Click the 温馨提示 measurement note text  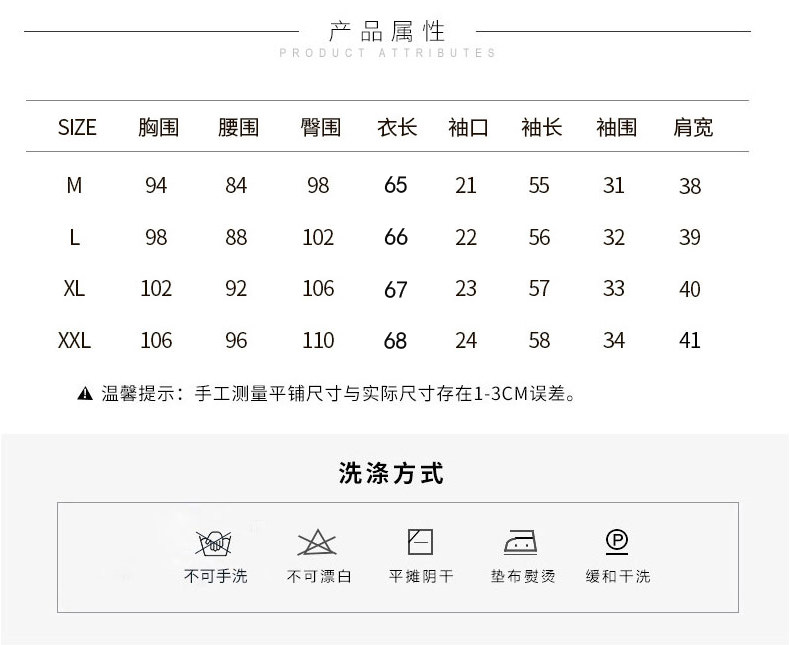point(340,394)
